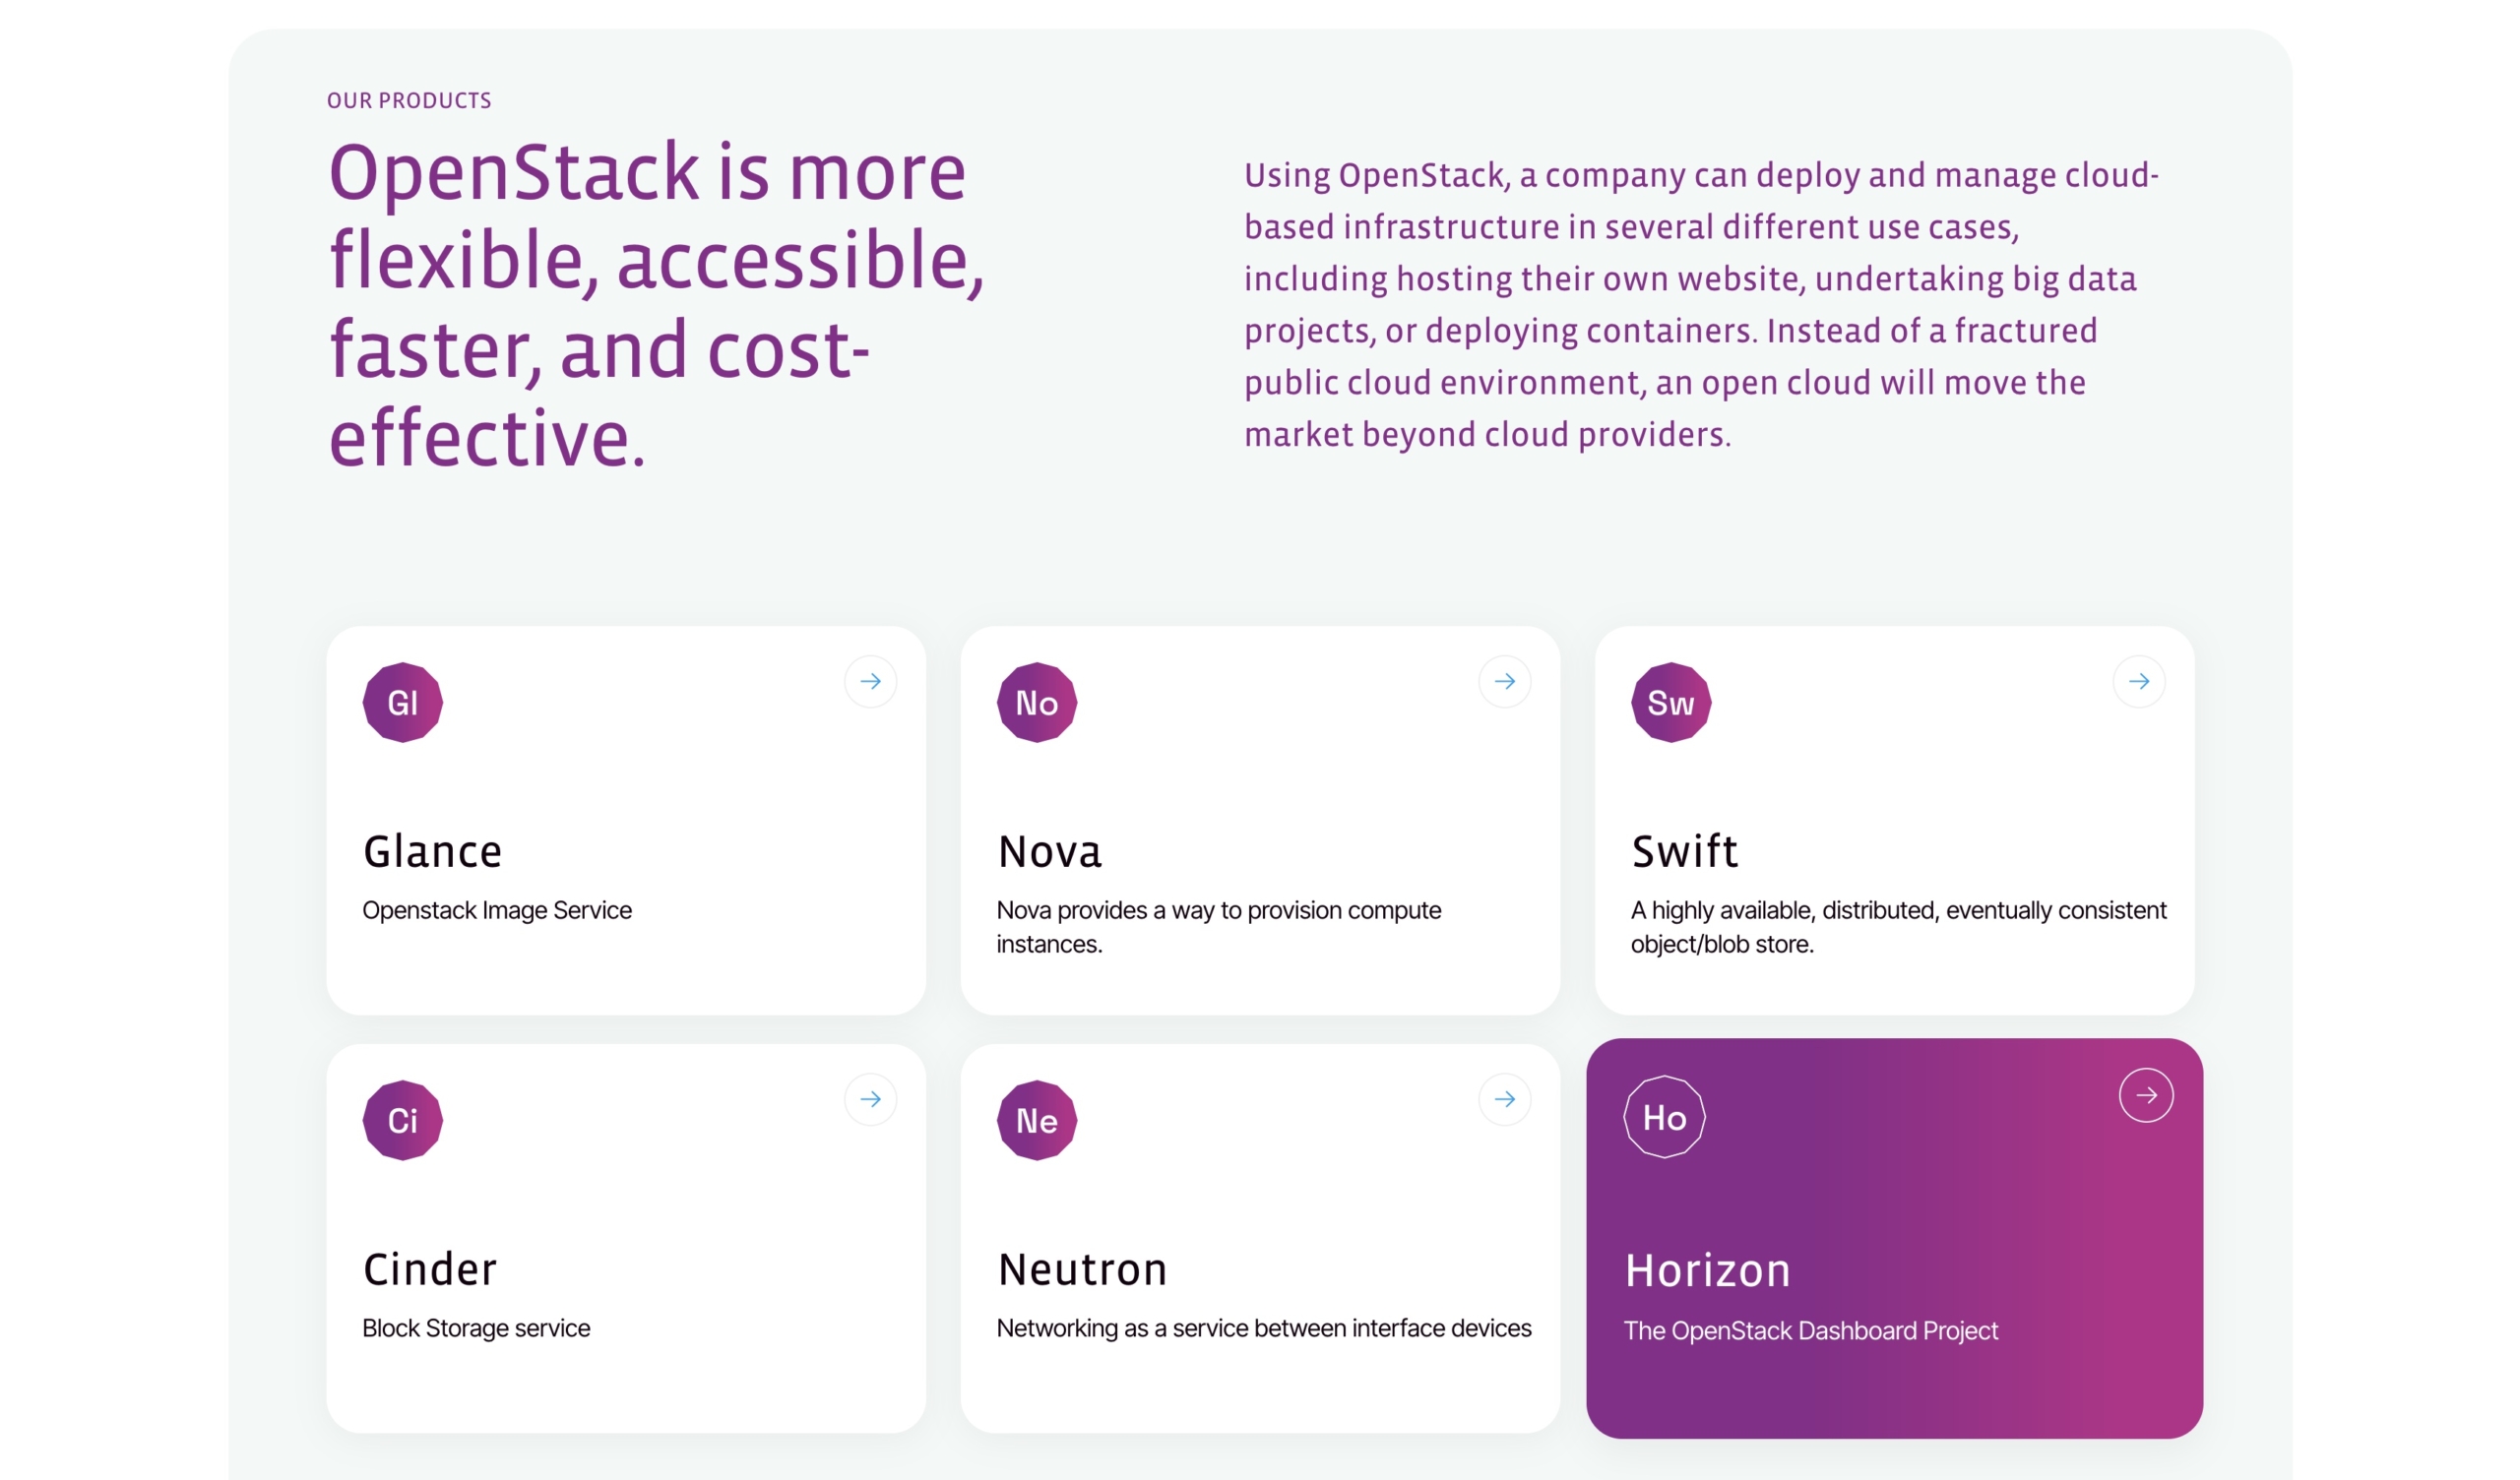Select the Nova product title
Image resolution: width=2520 pixels, height=1480 pixels.
(1049, 851)
